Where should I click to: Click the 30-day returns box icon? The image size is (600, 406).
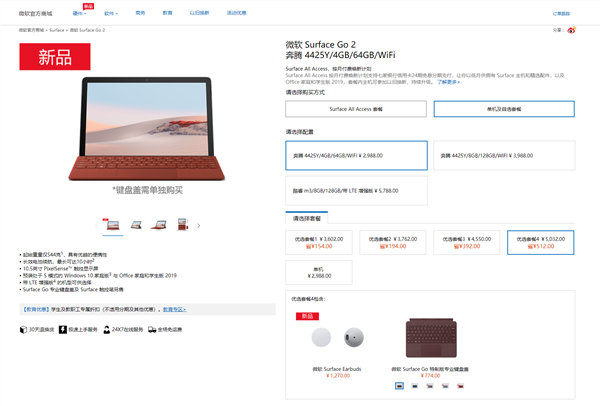23,329
